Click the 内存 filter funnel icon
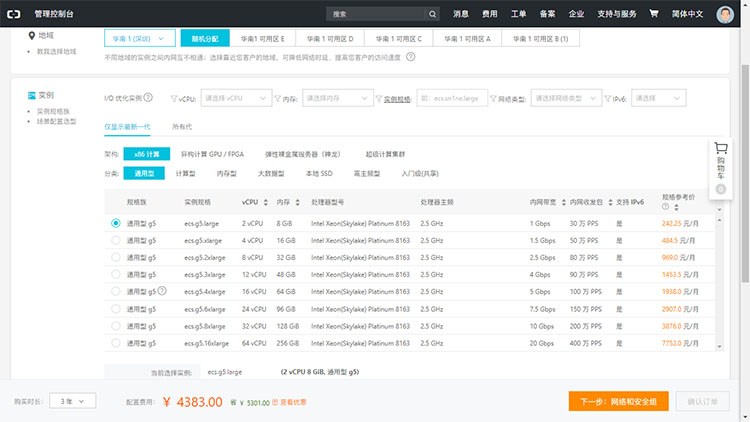Screen dimensions: 750x422 pyautogui.click(x=277, y=99)
